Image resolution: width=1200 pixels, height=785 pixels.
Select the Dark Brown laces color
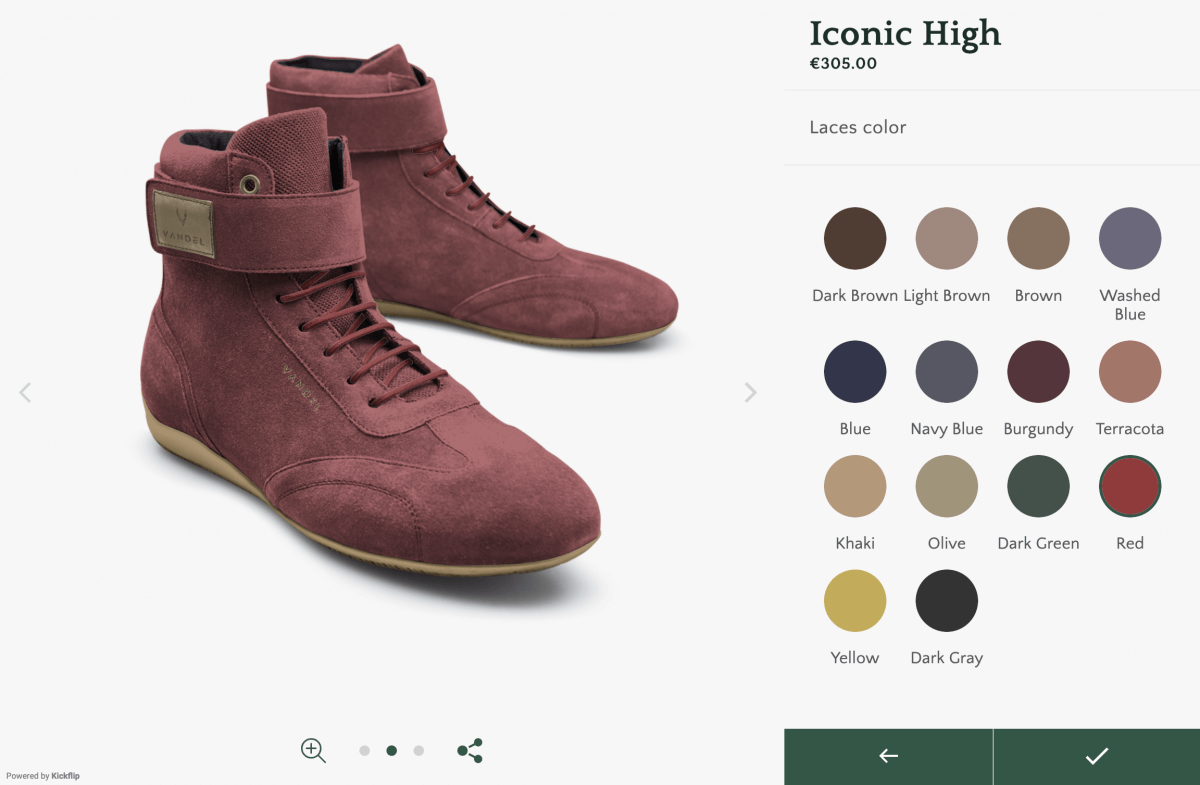coord(855,239)
